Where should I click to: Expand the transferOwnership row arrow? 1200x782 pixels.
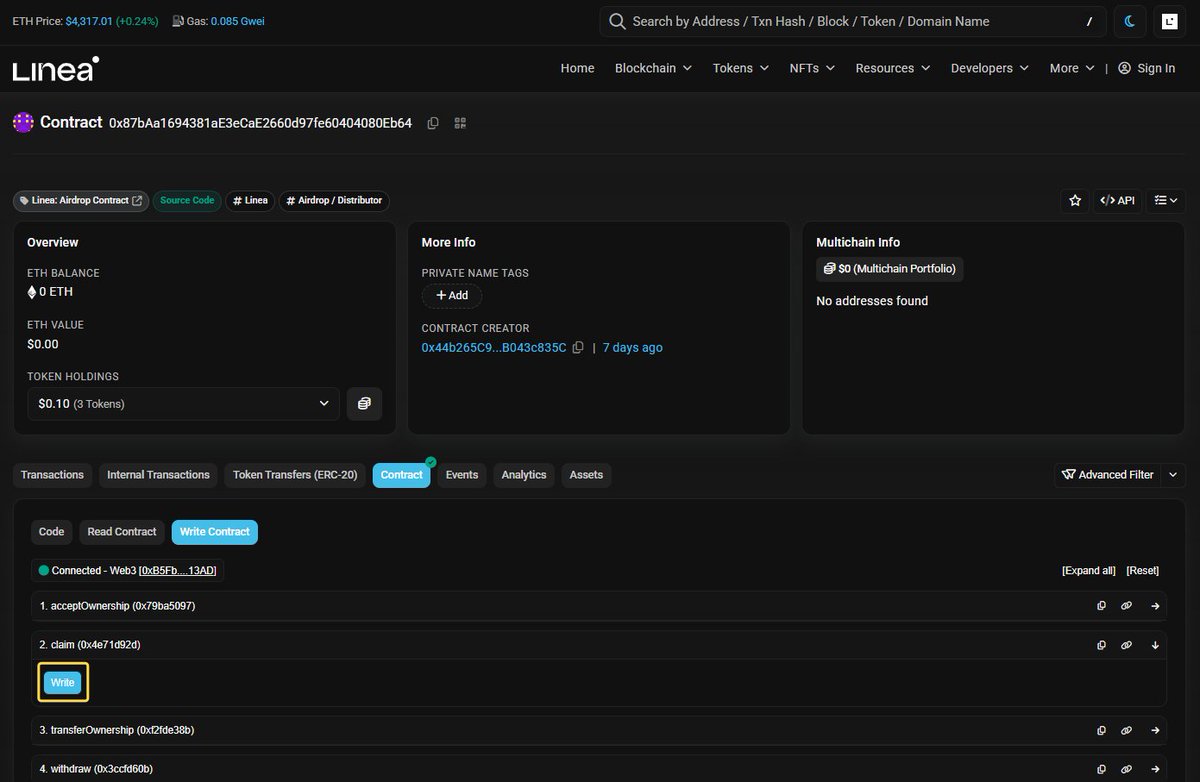tap(1155, 730)
